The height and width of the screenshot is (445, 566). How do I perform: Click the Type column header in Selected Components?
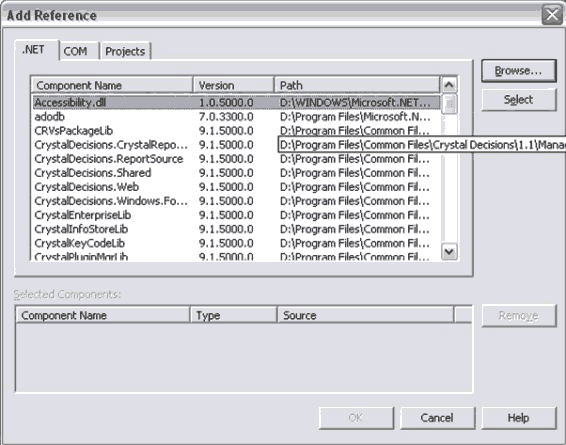[234, 315]
